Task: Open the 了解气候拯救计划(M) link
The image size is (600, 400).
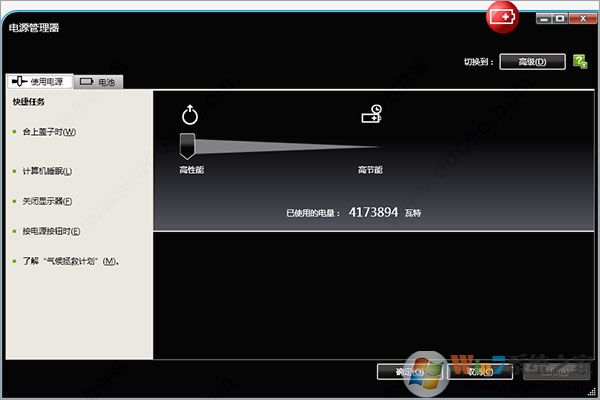Action: point(70,261)
